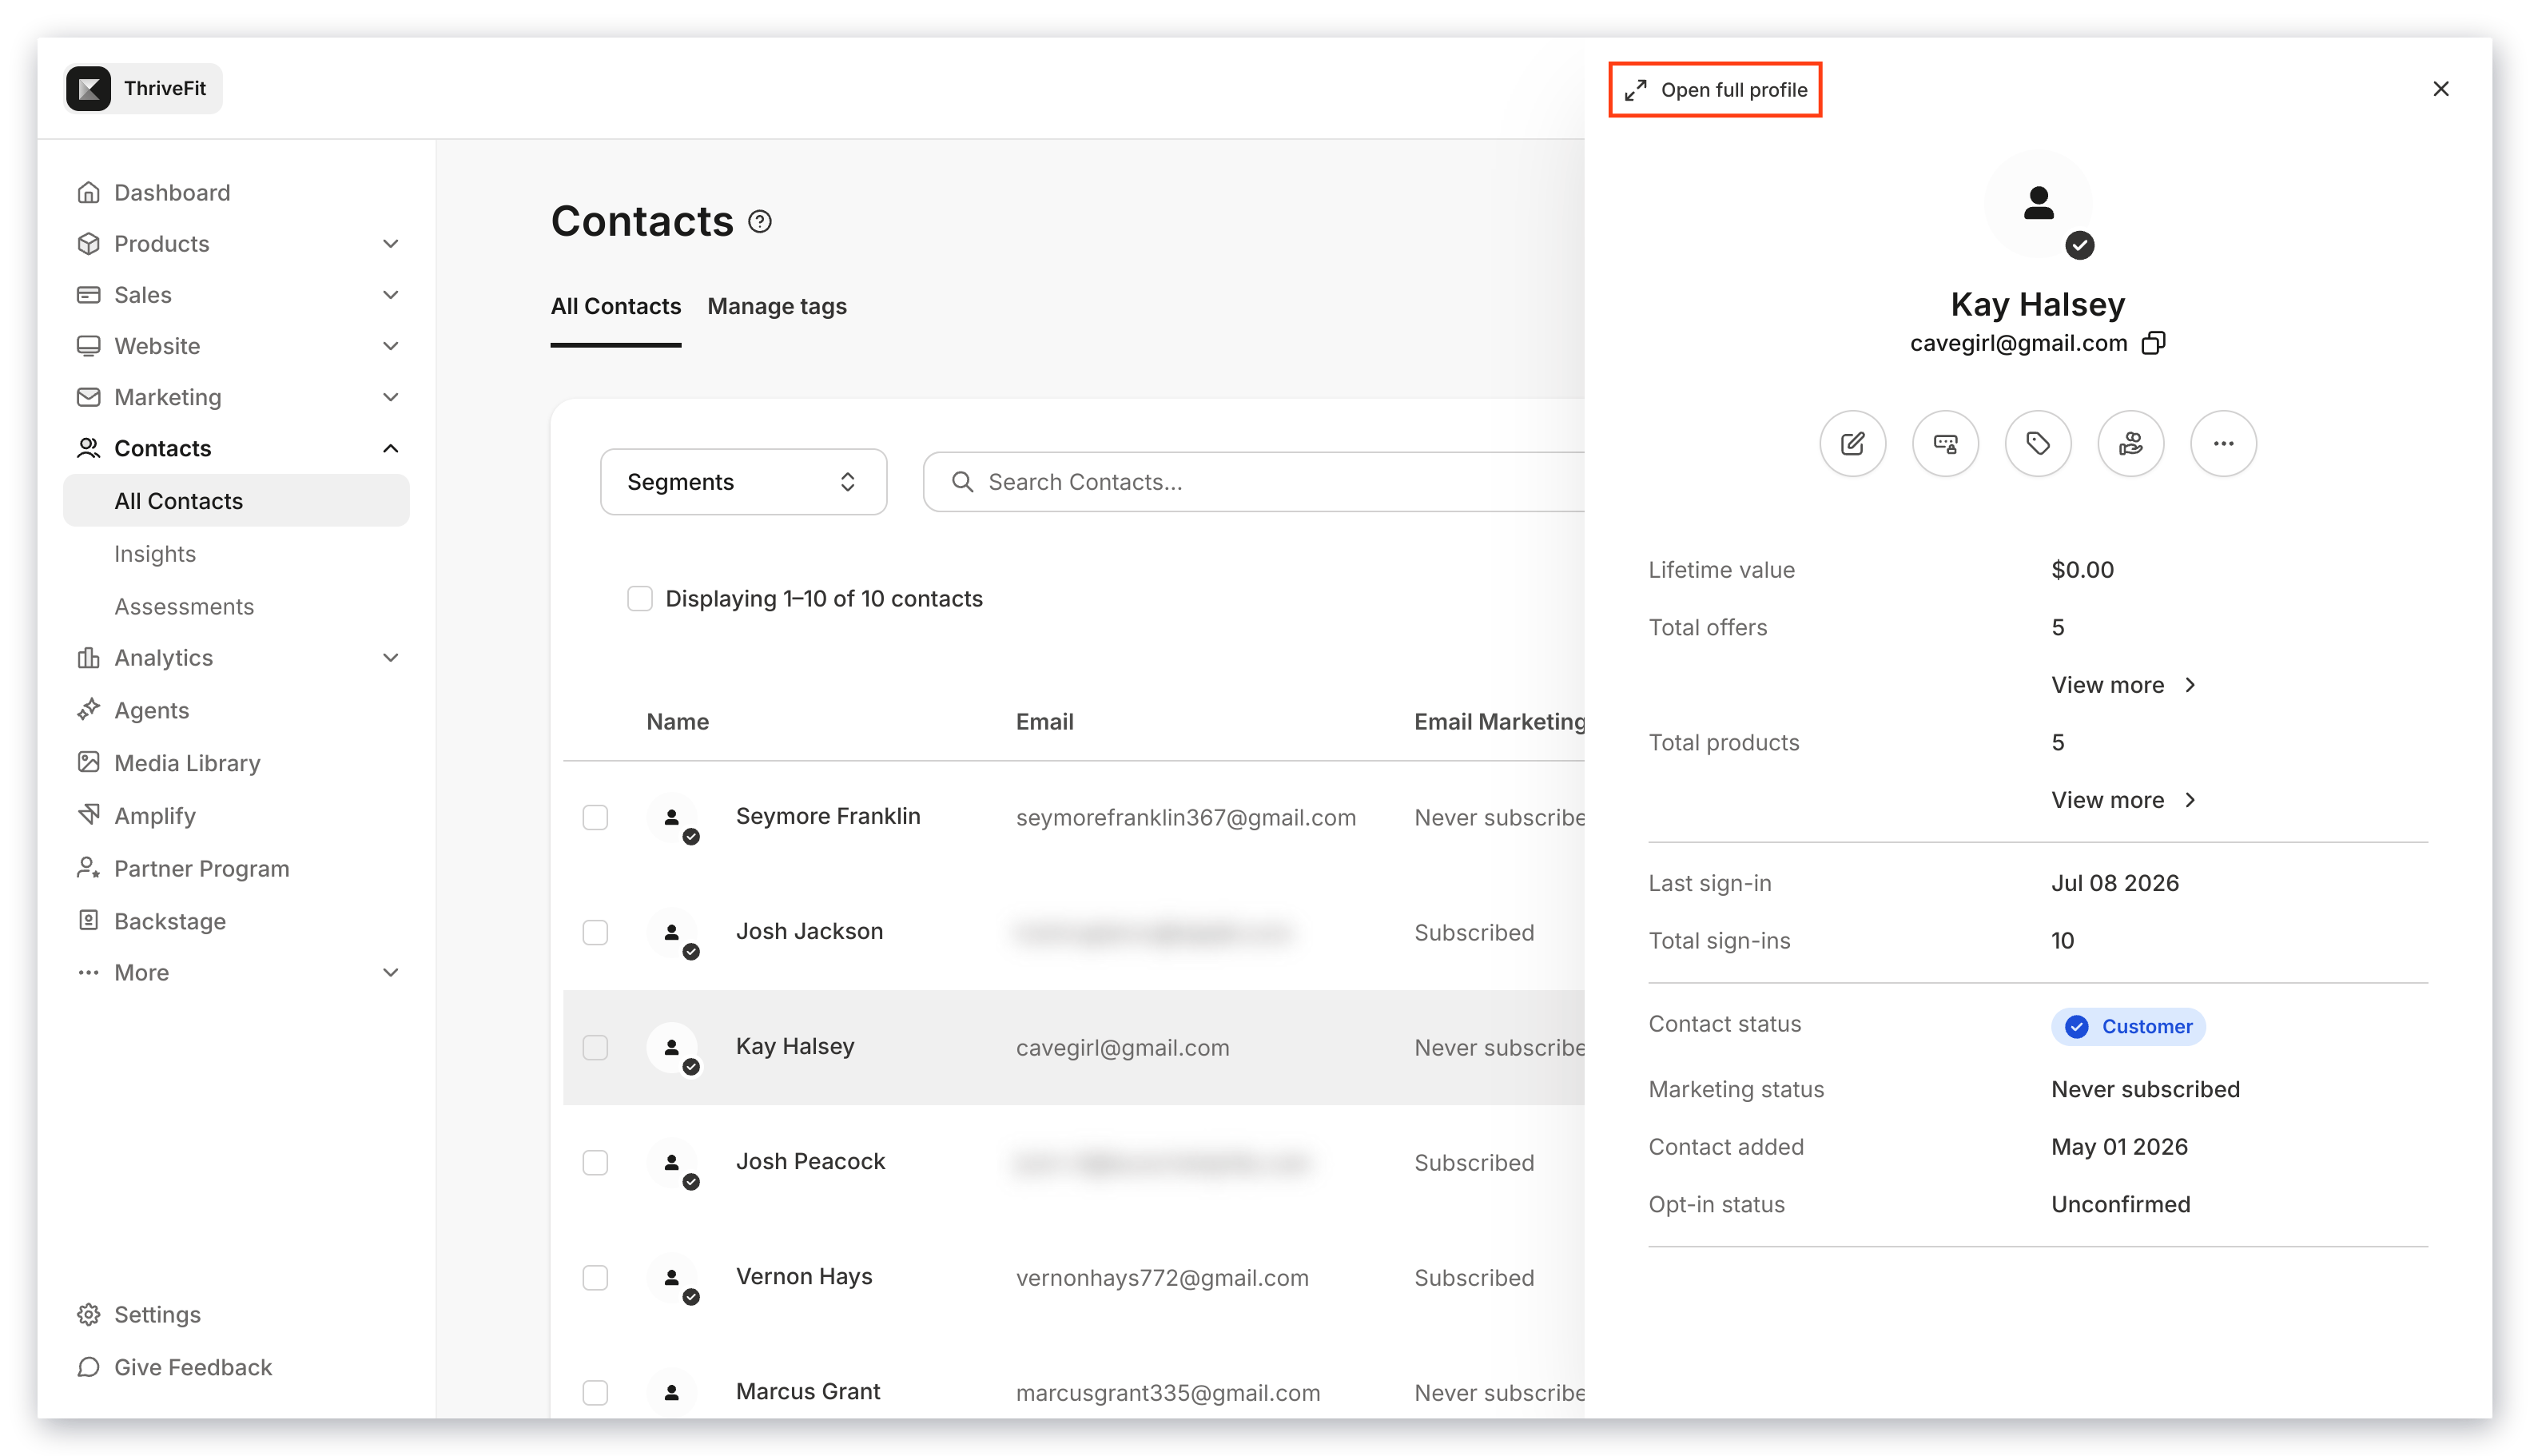The height and width of the screenshot is (1456, 2530).
Task: Click the Opt-in status Unconfirmed value
Action: pyautogui.click(x=2120, y=1205)
